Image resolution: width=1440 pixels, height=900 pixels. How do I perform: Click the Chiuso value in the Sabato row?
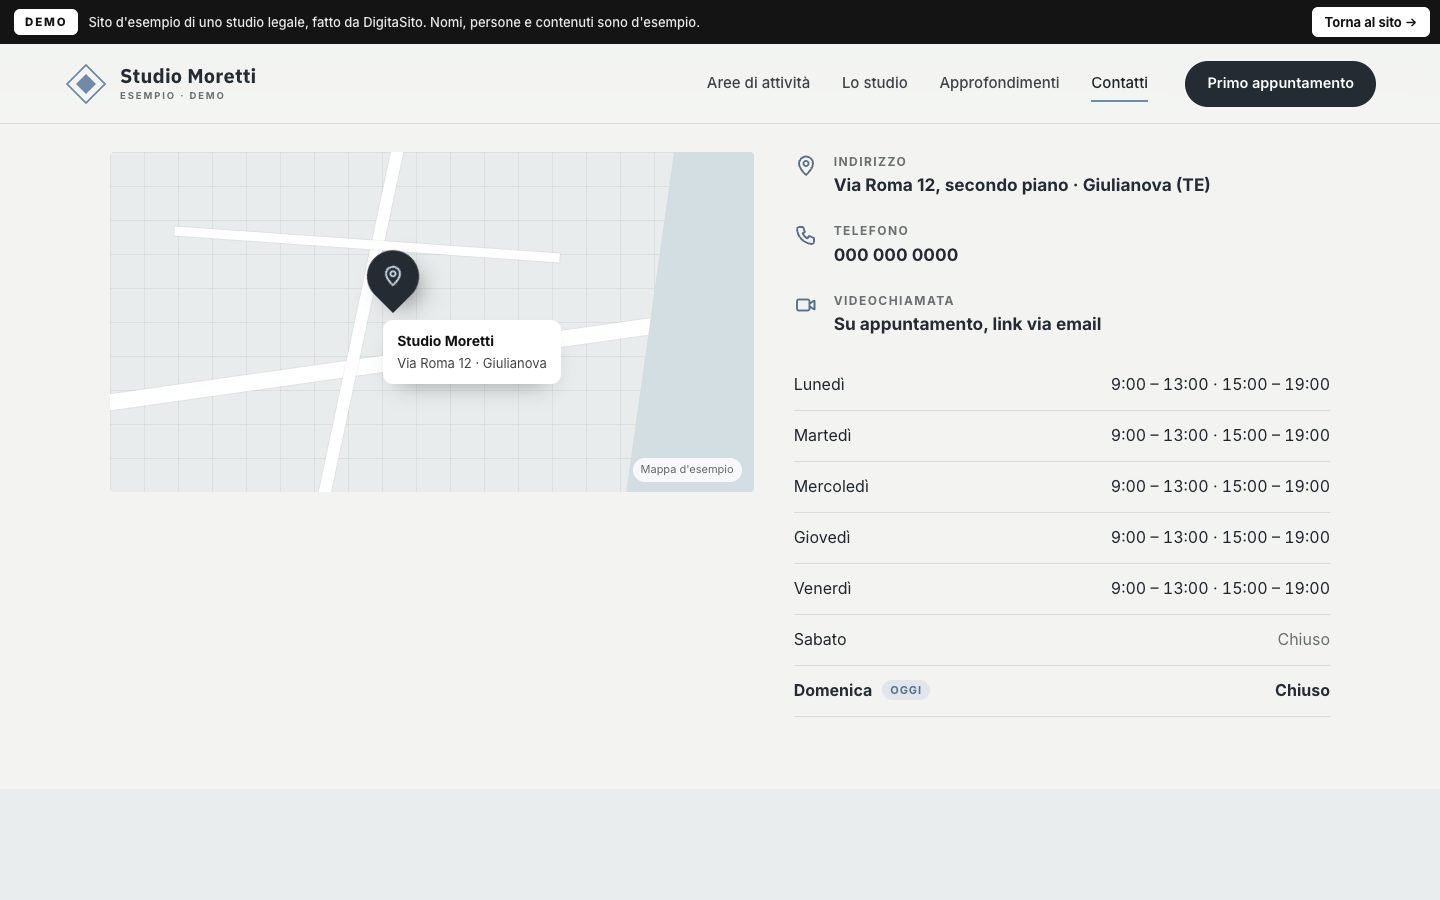coord(1303,640)
